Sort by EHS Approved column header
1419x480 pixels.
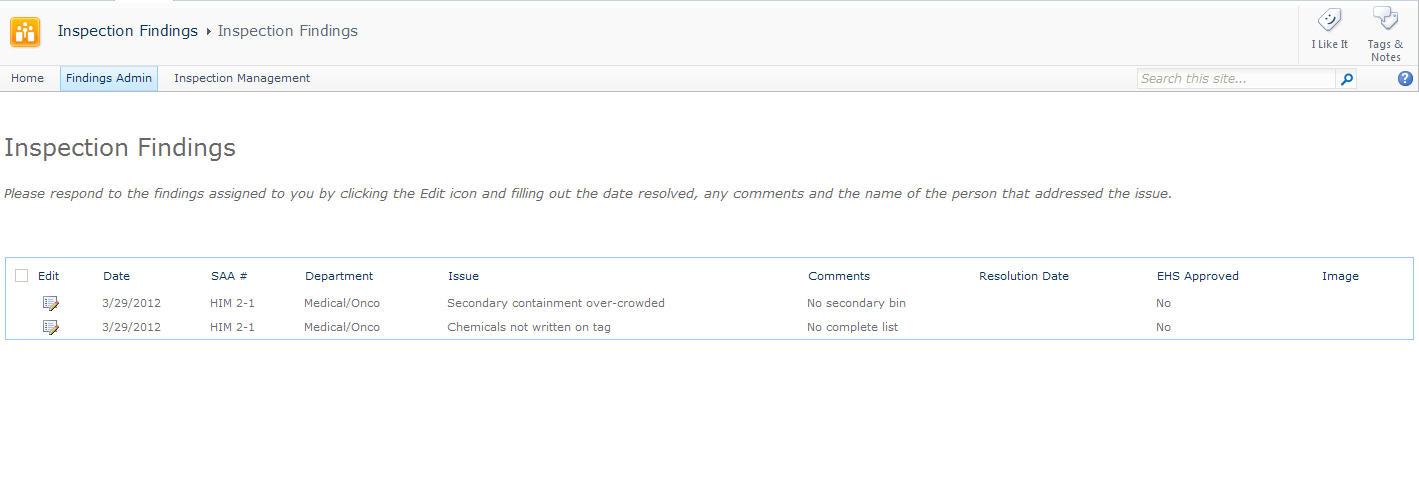pos(1197,276)
